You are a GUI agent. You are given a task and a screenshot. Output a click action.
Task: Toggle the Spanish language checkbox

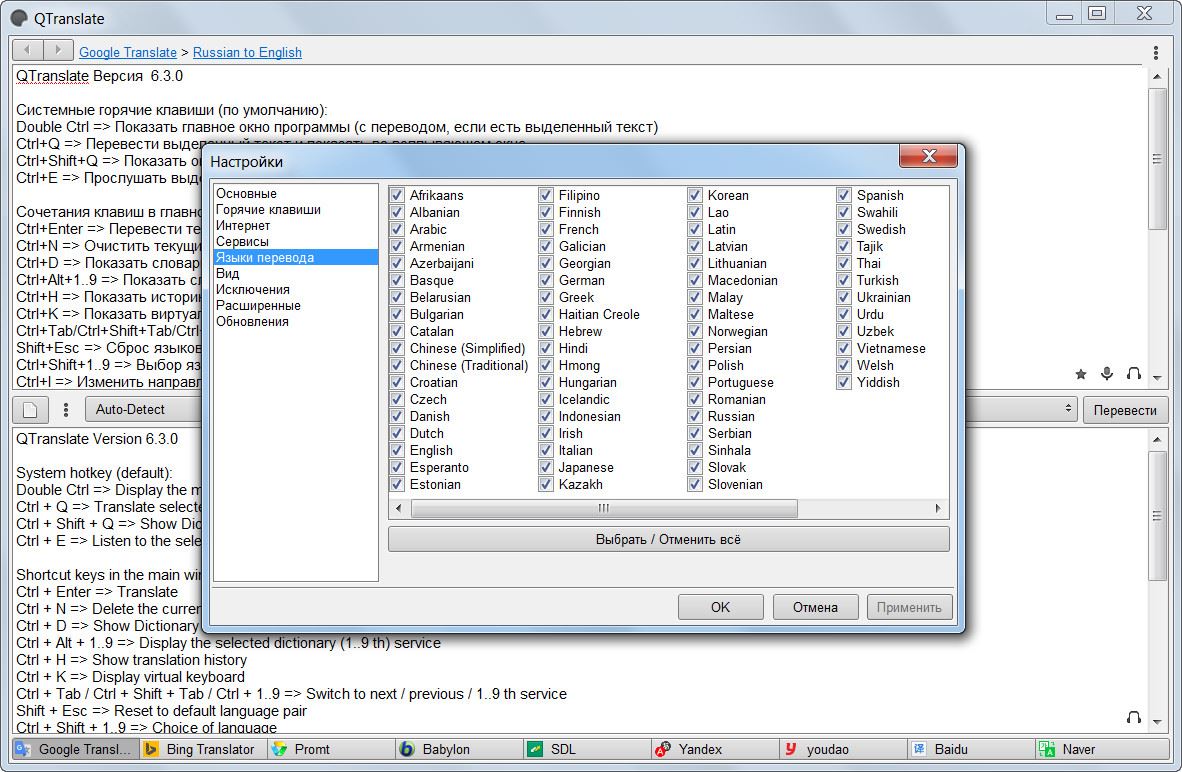[844, 195]
